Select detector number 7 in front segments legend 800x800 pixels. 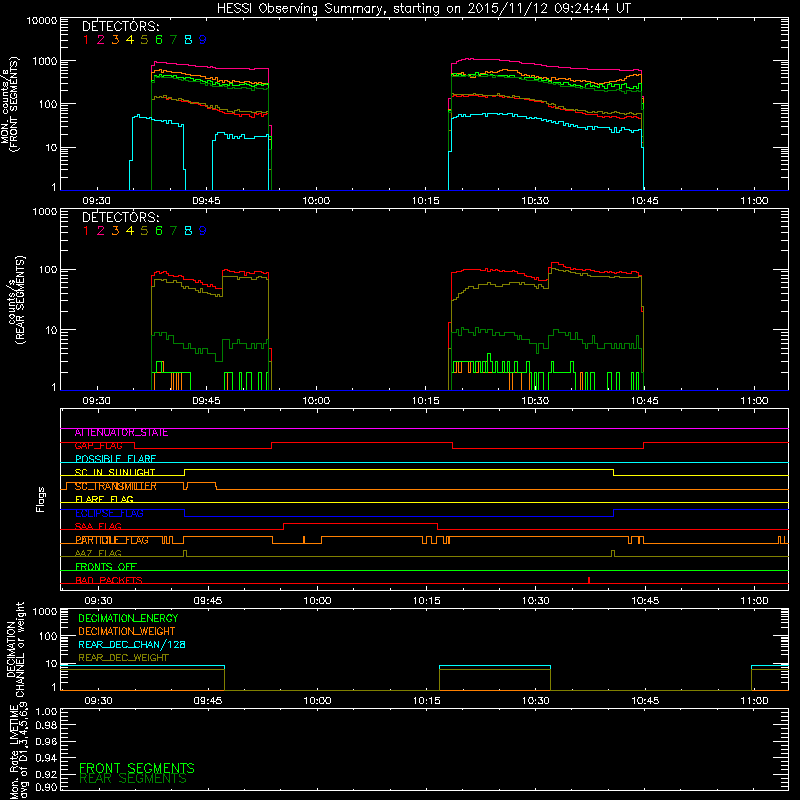[x=173, y=40]
